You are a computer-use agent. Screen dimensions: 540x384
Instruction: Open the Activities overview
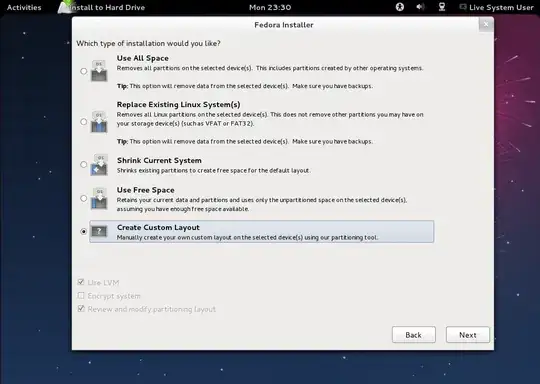pos(24,7)
